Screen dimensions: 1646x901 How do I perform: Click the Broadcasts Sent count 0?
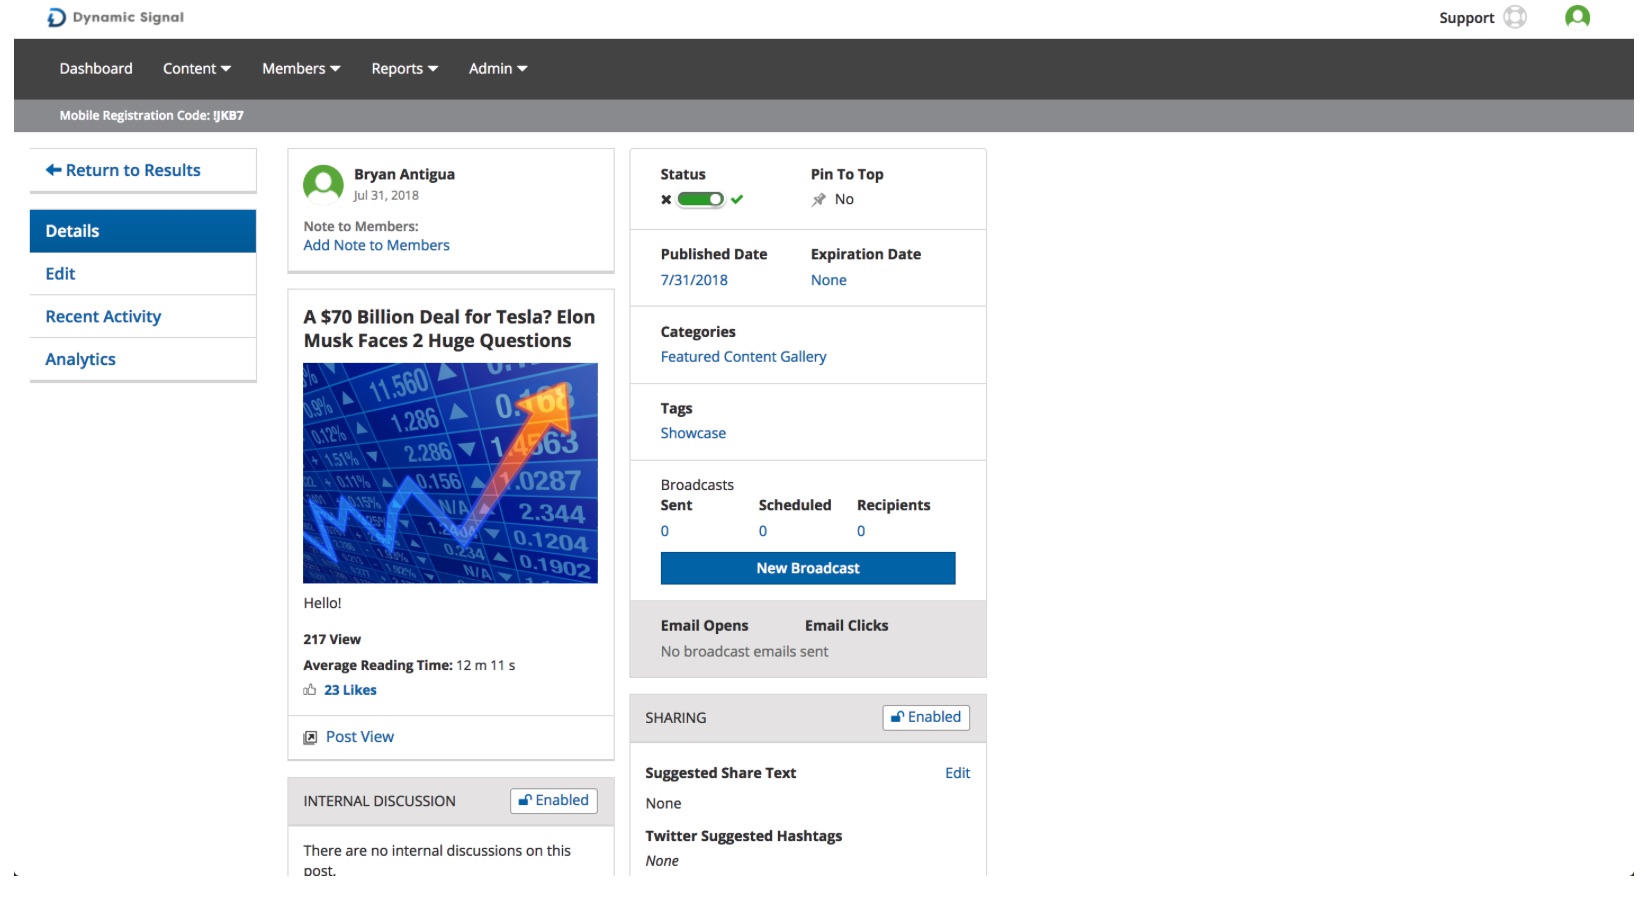coord(665,531)
